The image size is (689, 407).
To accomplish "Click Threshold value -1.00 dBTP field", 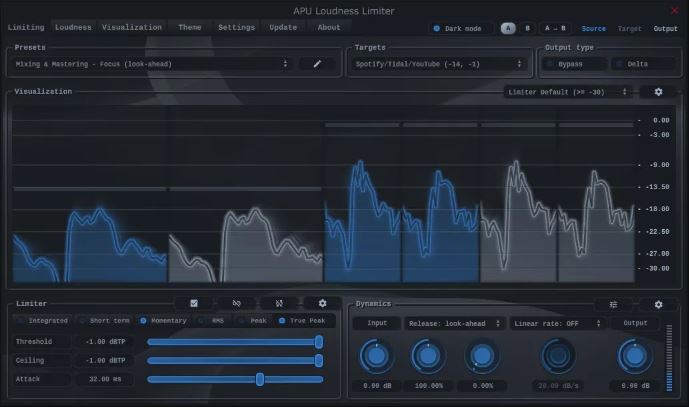I will (105, 342).
